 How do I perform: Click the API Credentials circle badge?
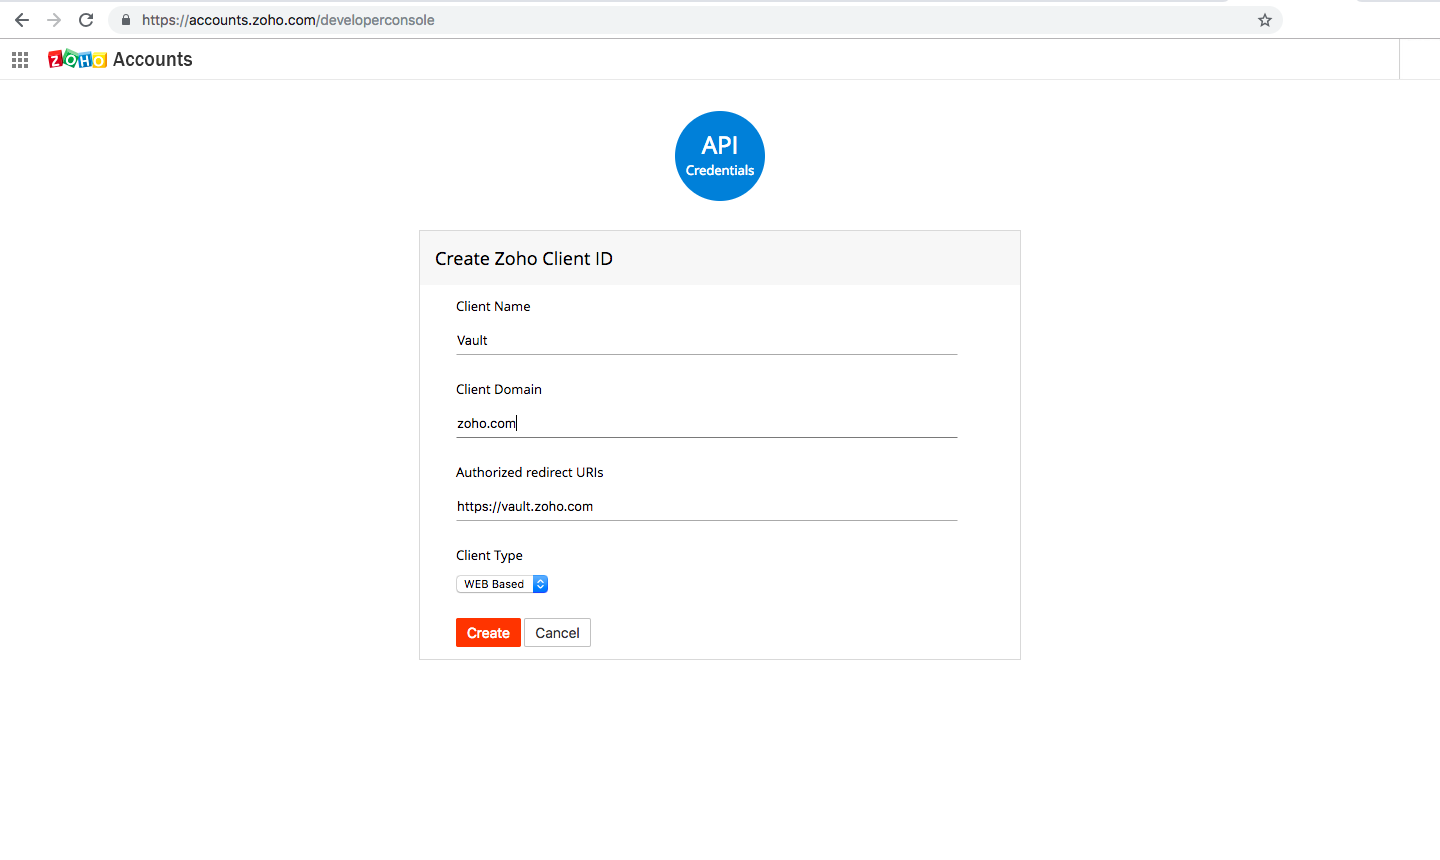coord(720,156)
